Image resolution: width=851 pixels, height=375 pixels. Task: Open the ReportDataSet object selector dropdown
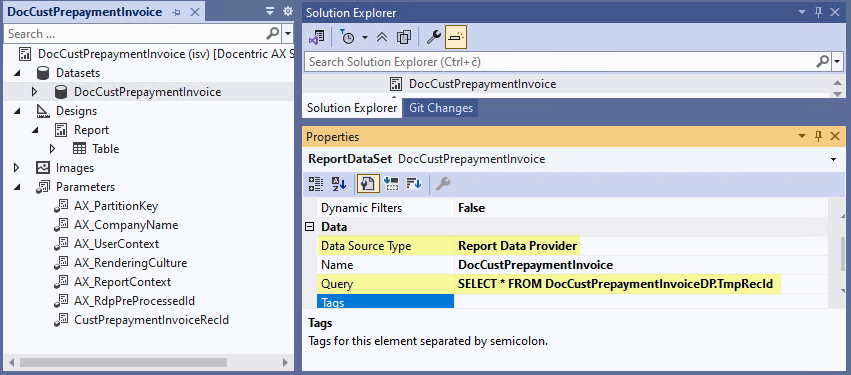[833, 160]
